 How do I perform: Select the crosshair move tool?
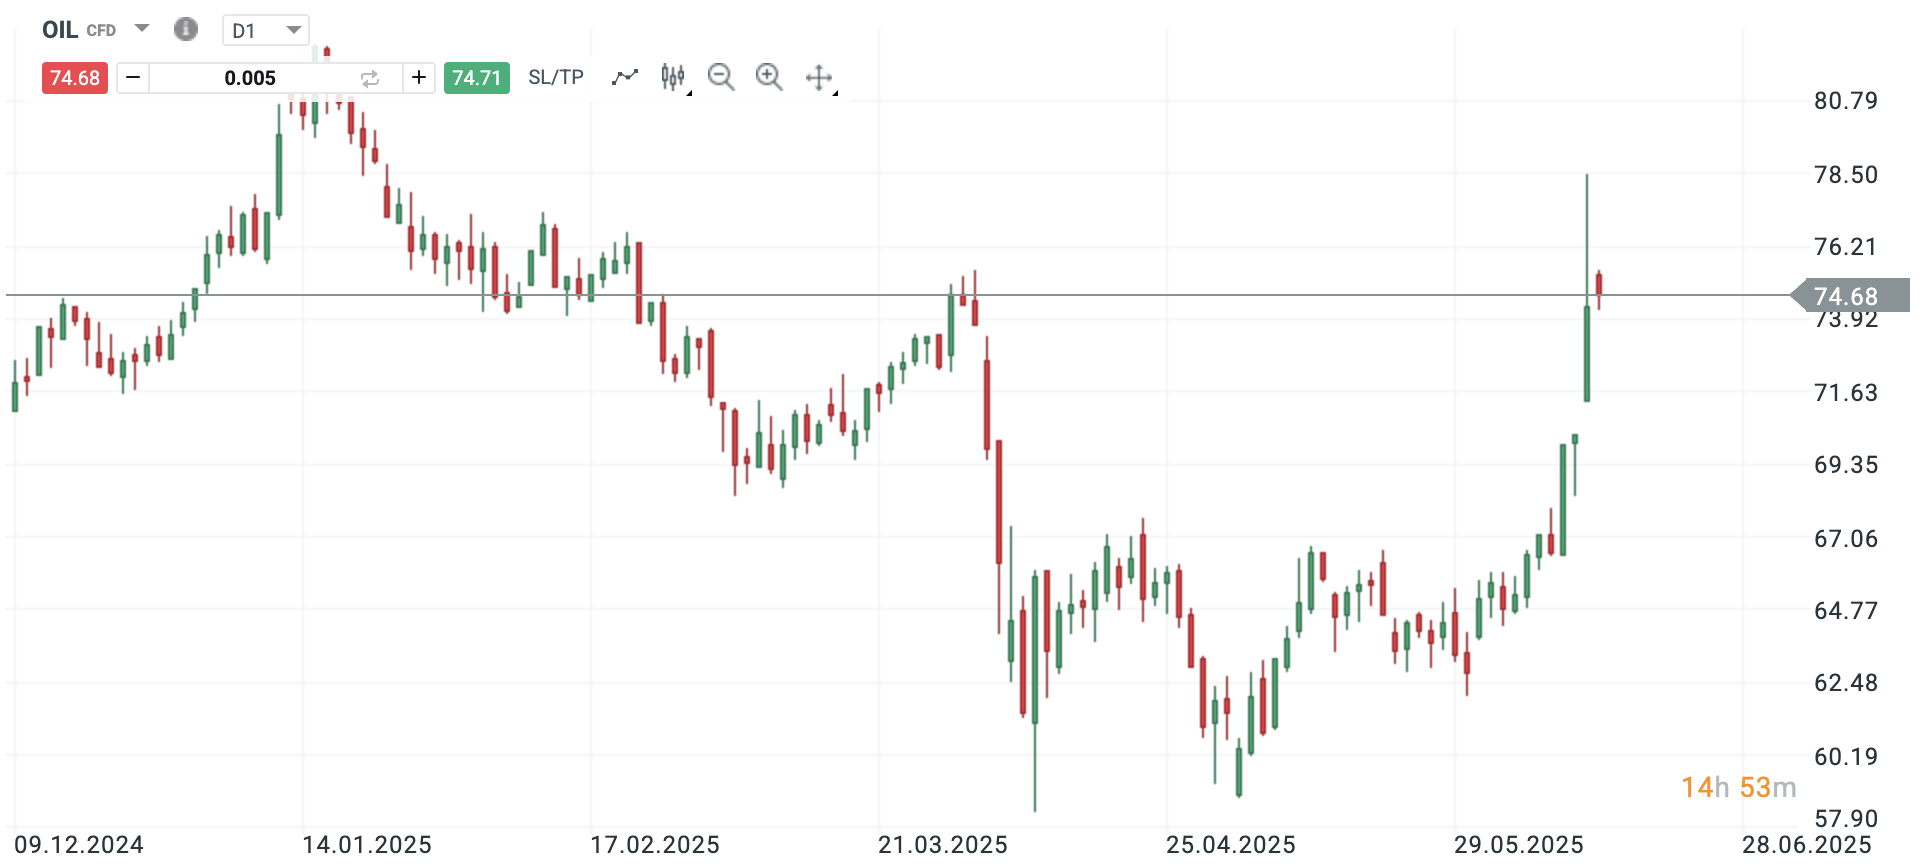[x=819, y=78]
